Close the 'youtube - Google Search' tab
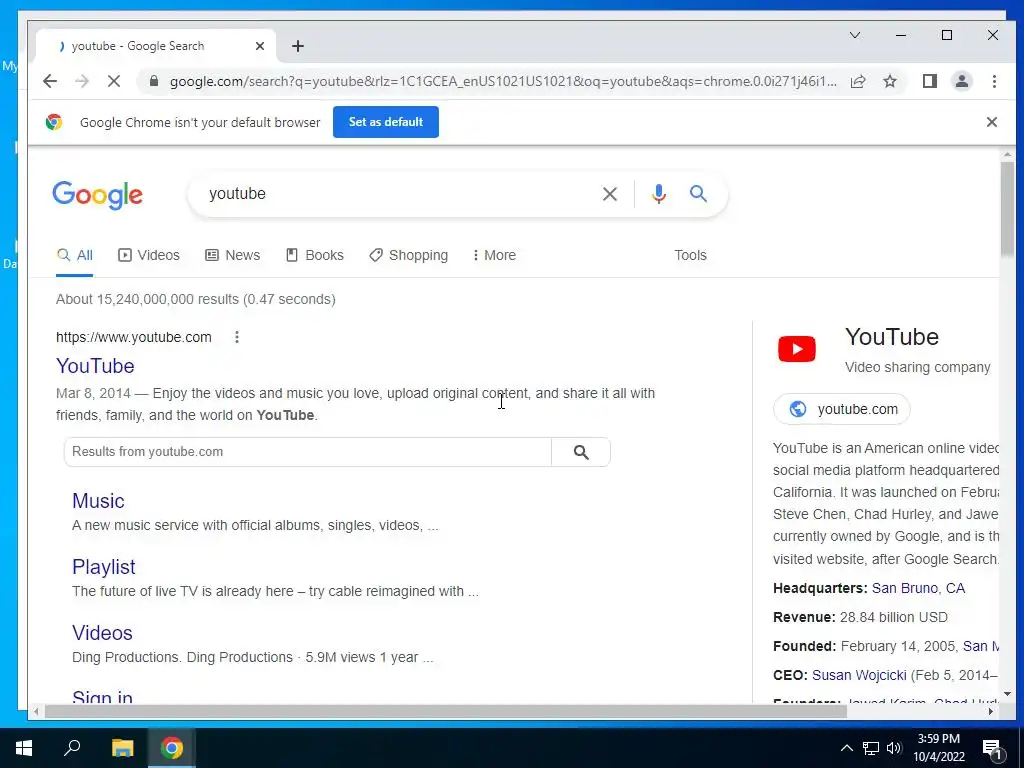The image size is (1024, 768). 260,46
